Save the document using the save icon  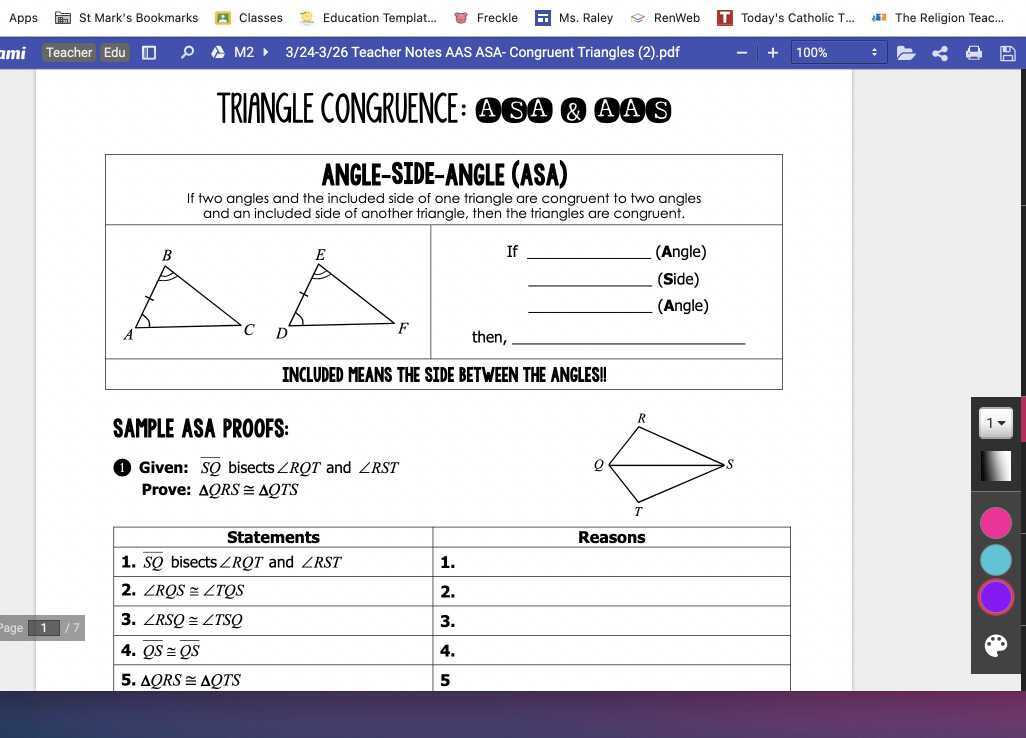[1008, 52]
